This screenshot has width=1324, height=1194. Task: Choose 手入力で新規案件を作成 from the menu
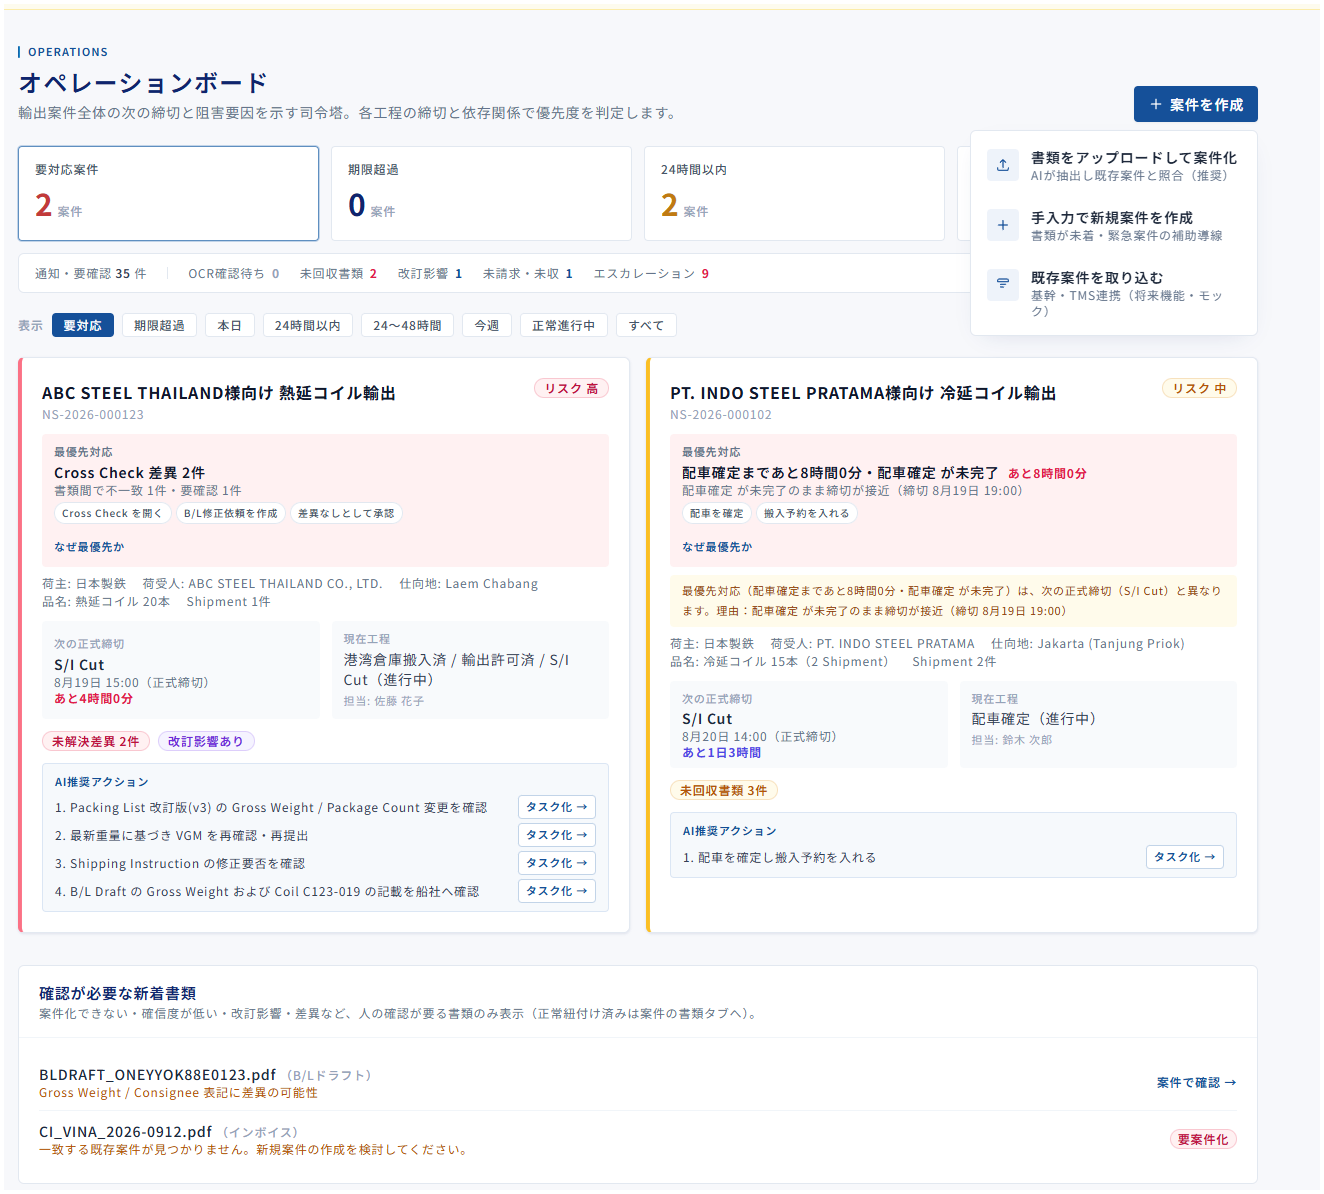pyautogui.click(x=1113, y=226)
